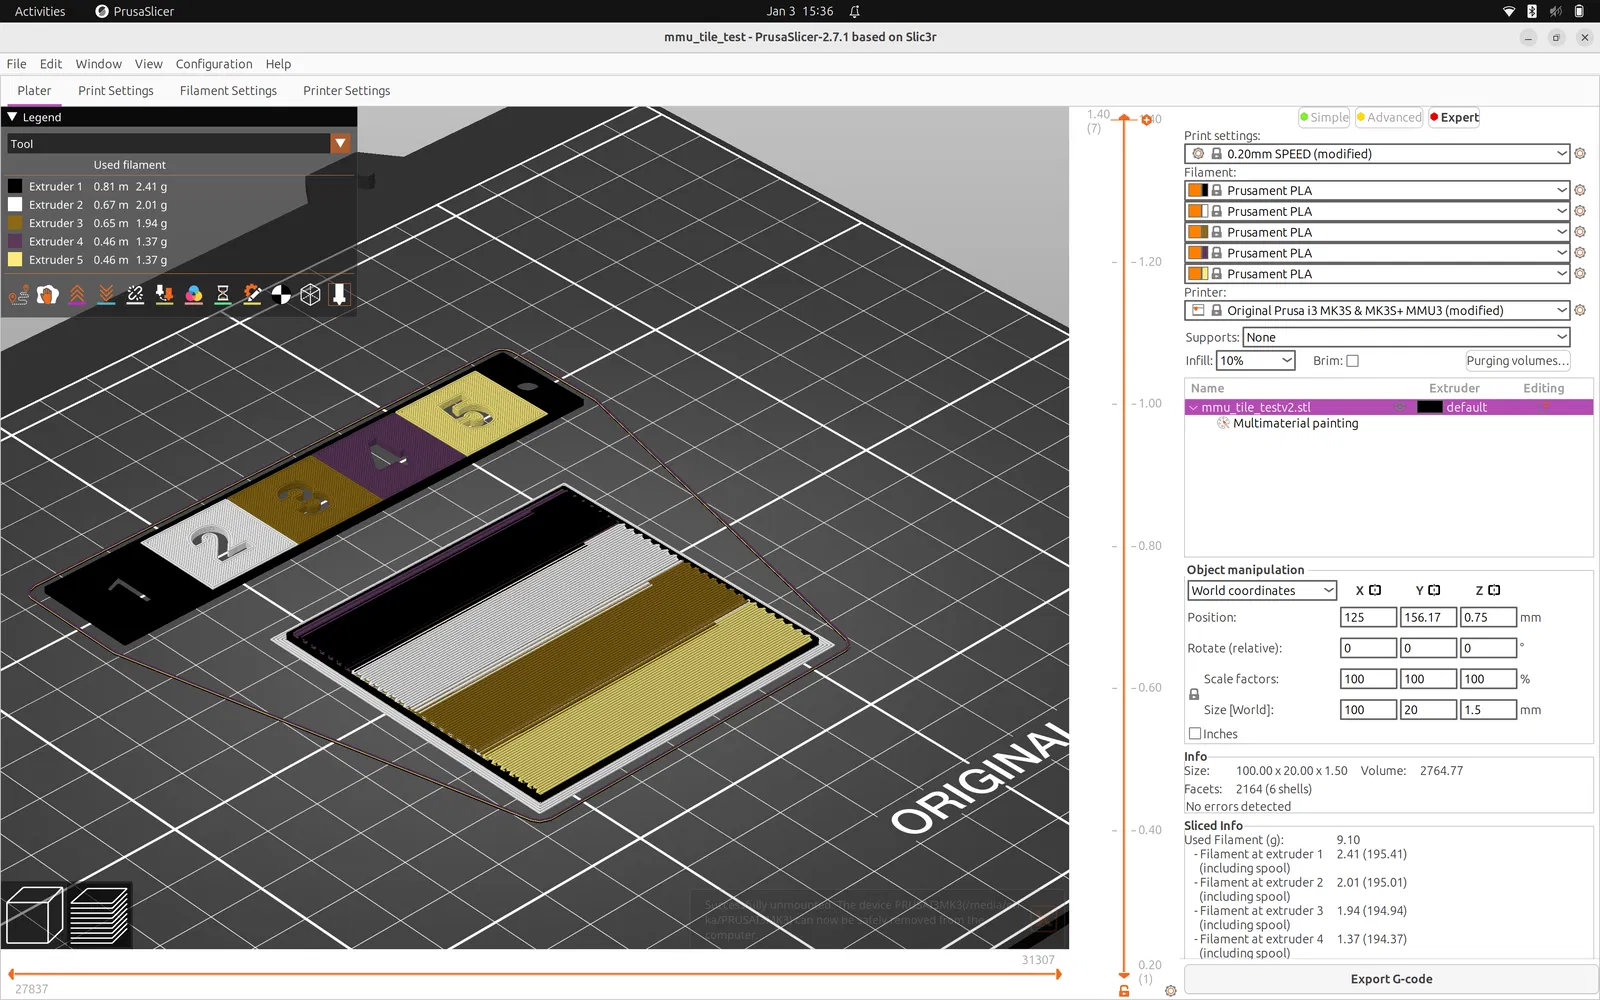Image resolution: width=1600 pixels, height=1000 pixels.
Task: Expand World coordinates dropdown
Action: point(1262,591)
